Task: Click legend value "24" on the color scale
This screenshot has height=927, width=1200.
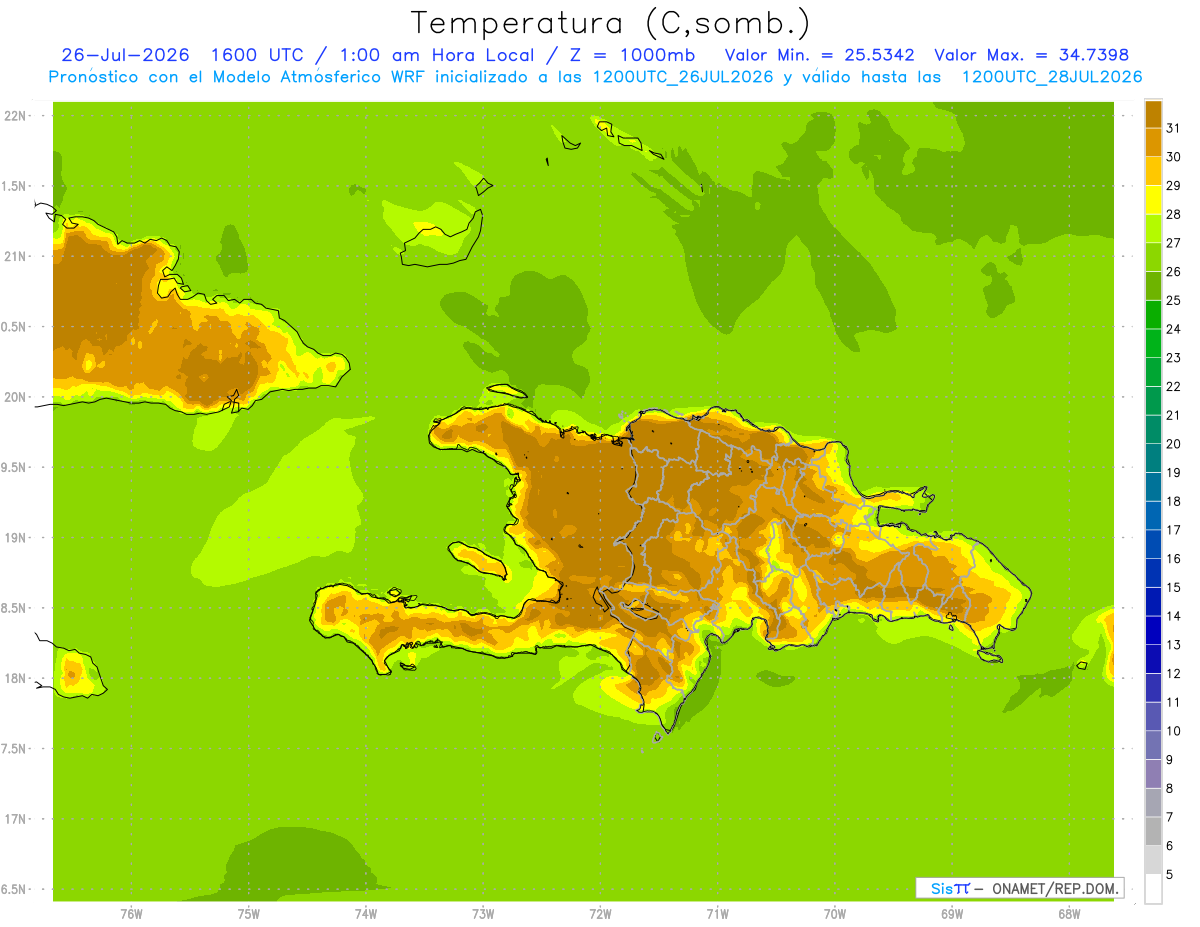Action: point(1174,329)
